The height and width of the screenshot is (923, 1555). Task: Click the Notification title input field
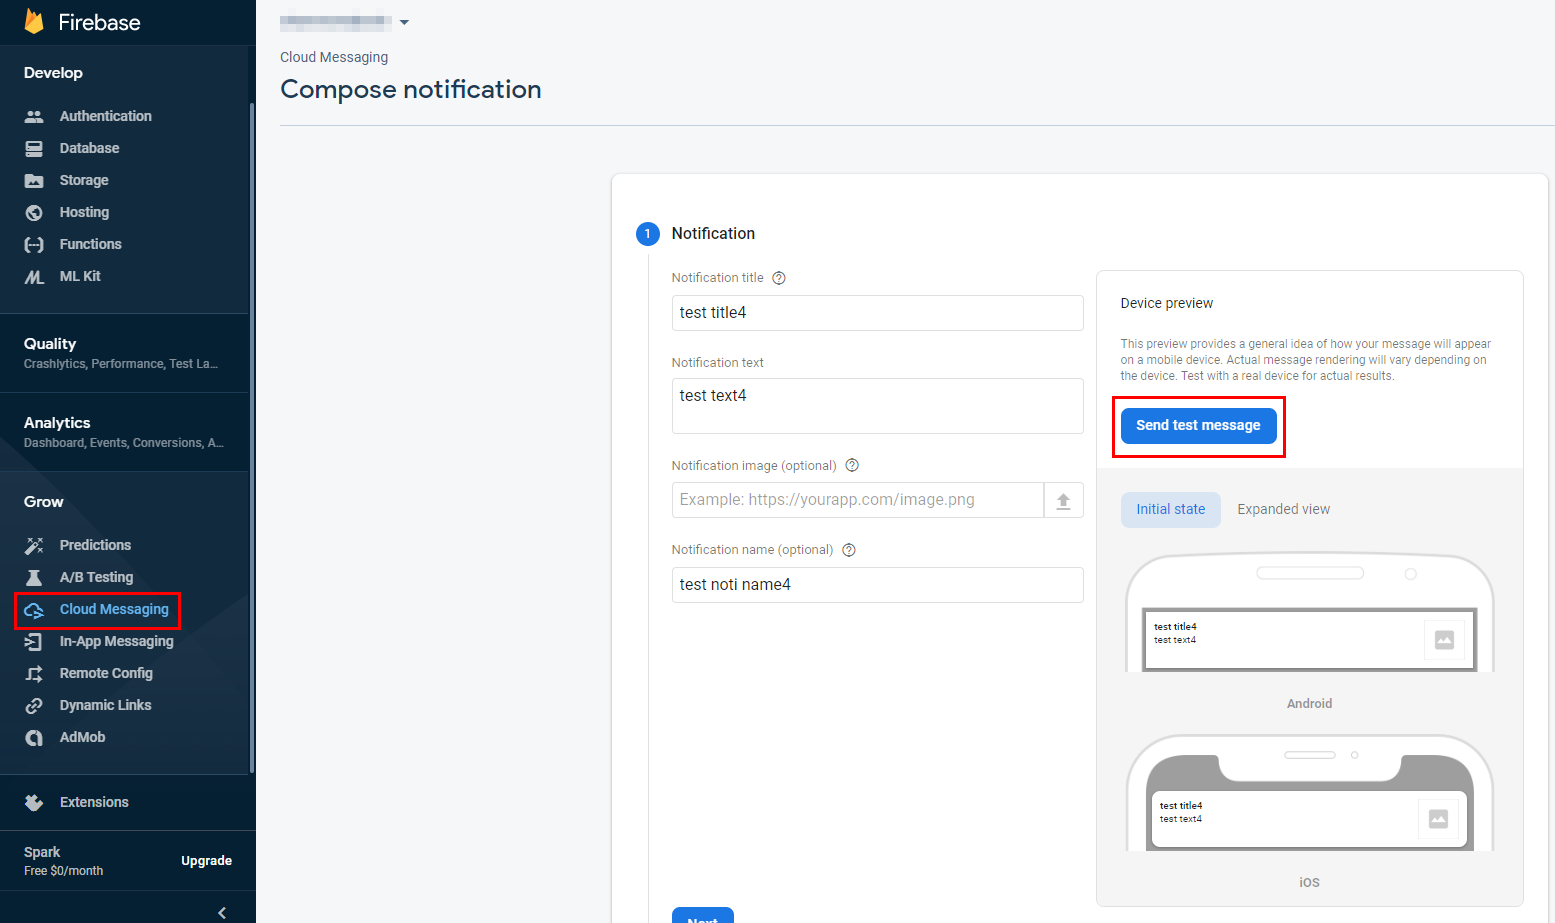tap(877, 313)
